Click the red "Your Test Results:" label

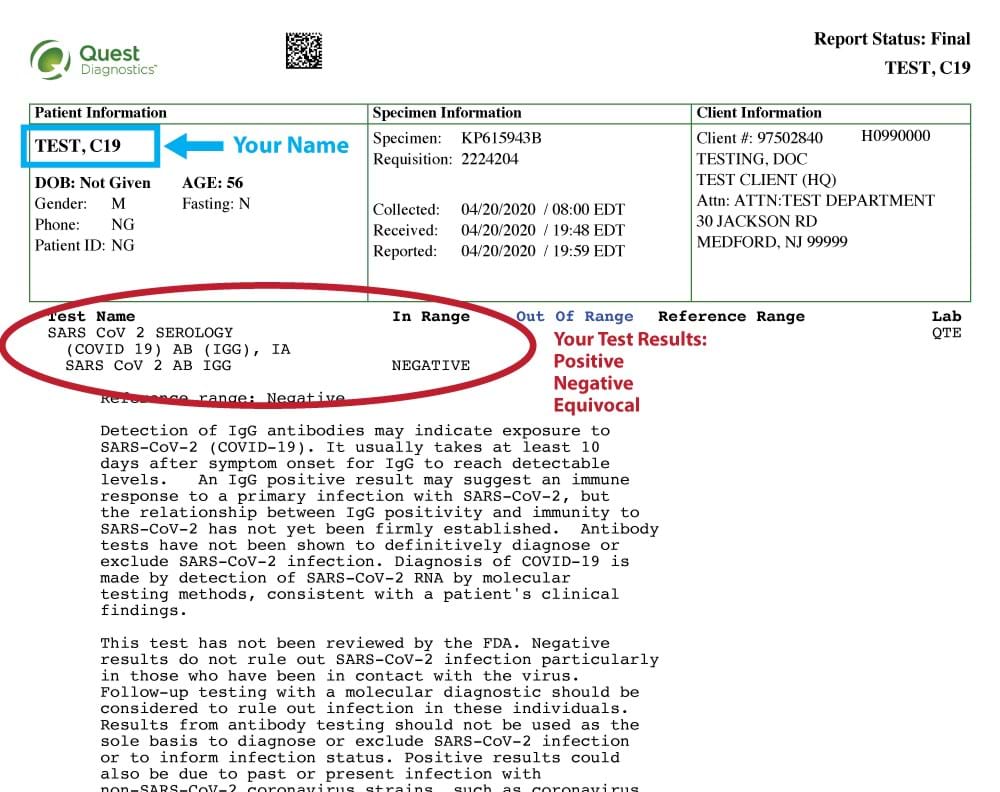click(x=630, y=340)
